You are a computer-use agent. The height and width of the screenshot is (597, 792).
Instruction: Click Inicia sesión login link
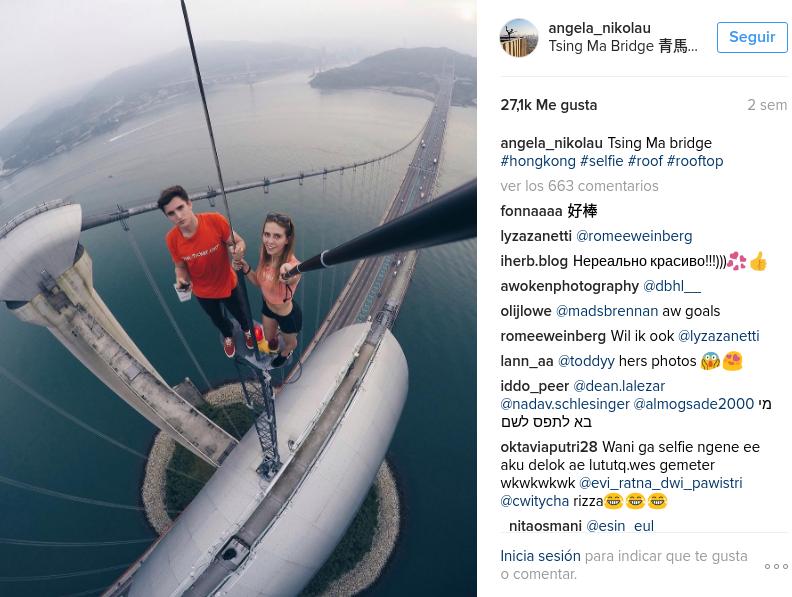540,556
